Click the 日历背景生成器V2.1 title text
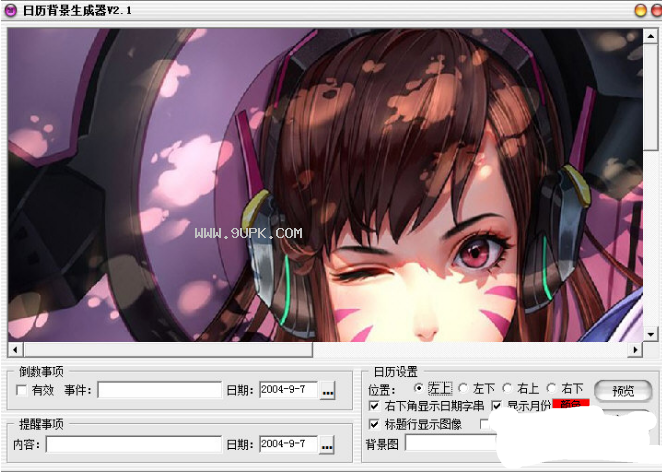 point(77,10)
